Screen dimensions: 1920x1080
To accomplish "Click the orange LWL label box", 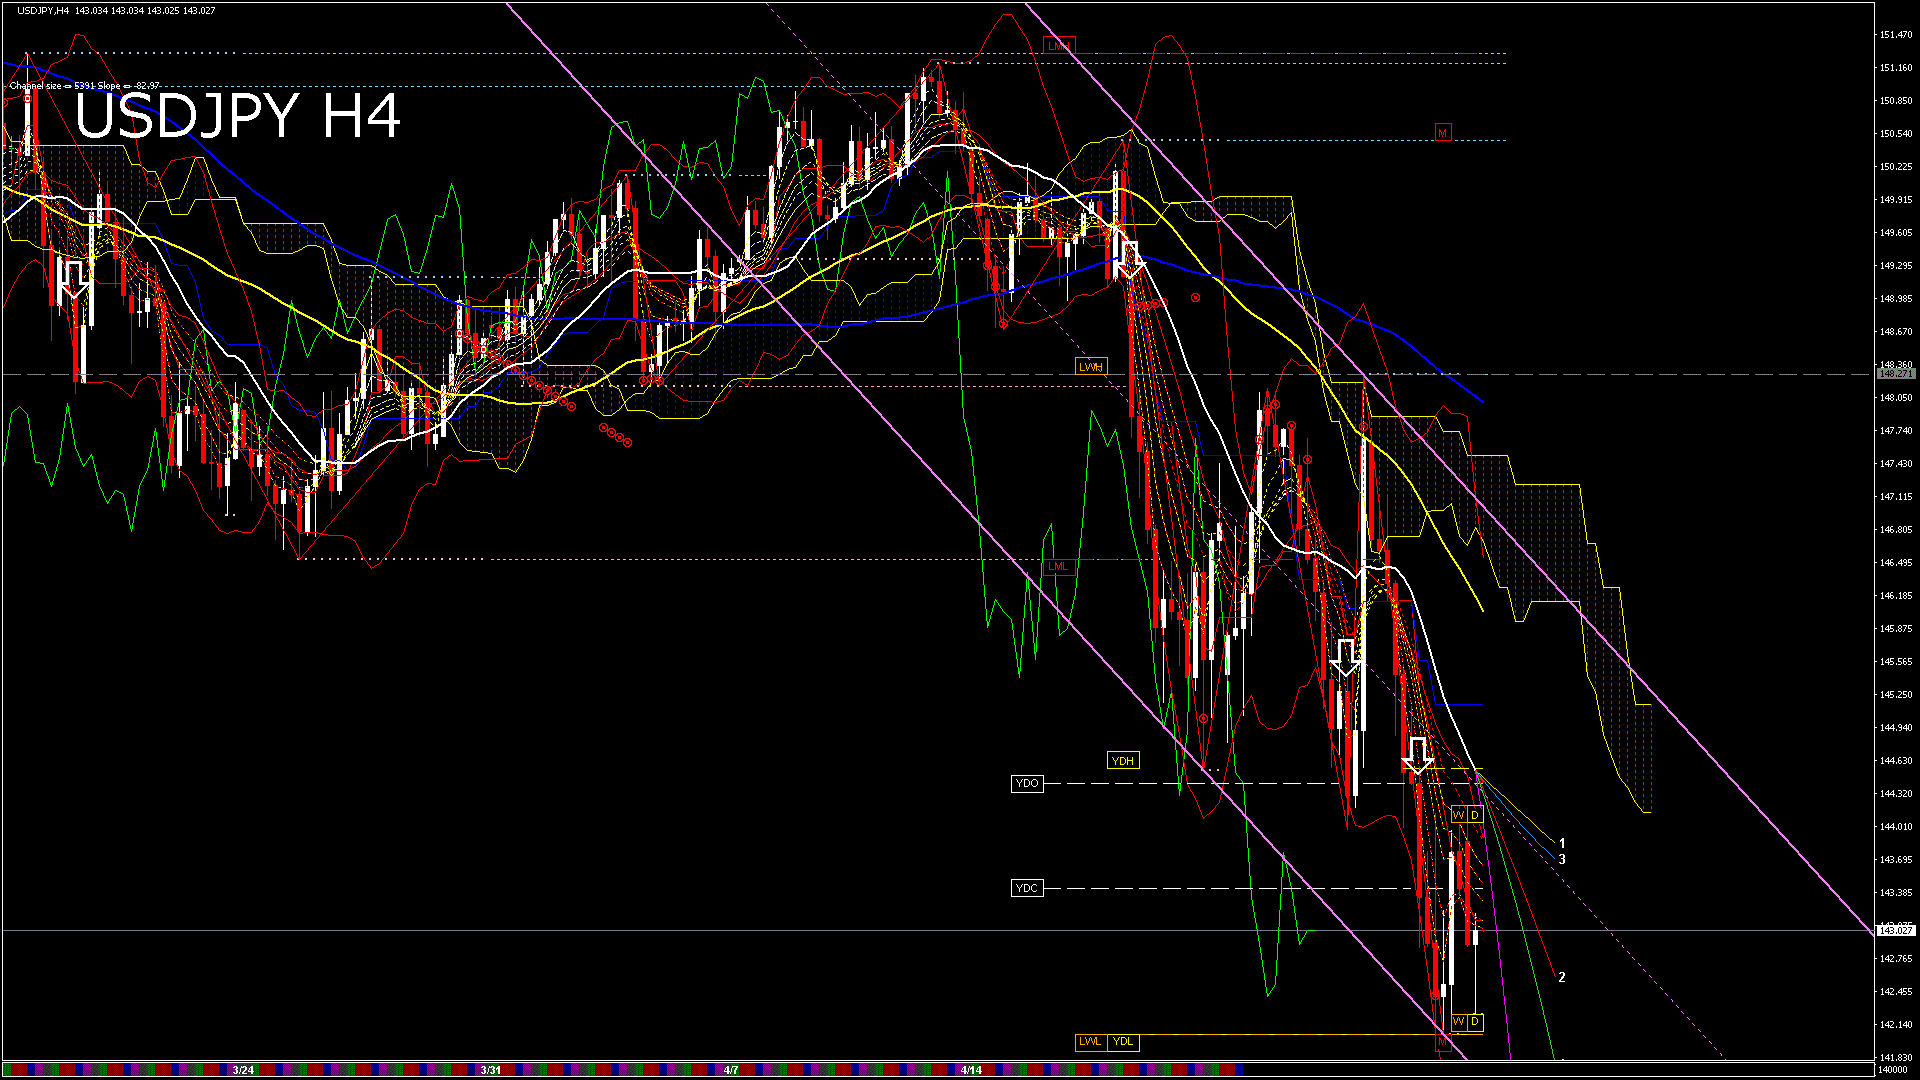I will tap(1090, 1042).
